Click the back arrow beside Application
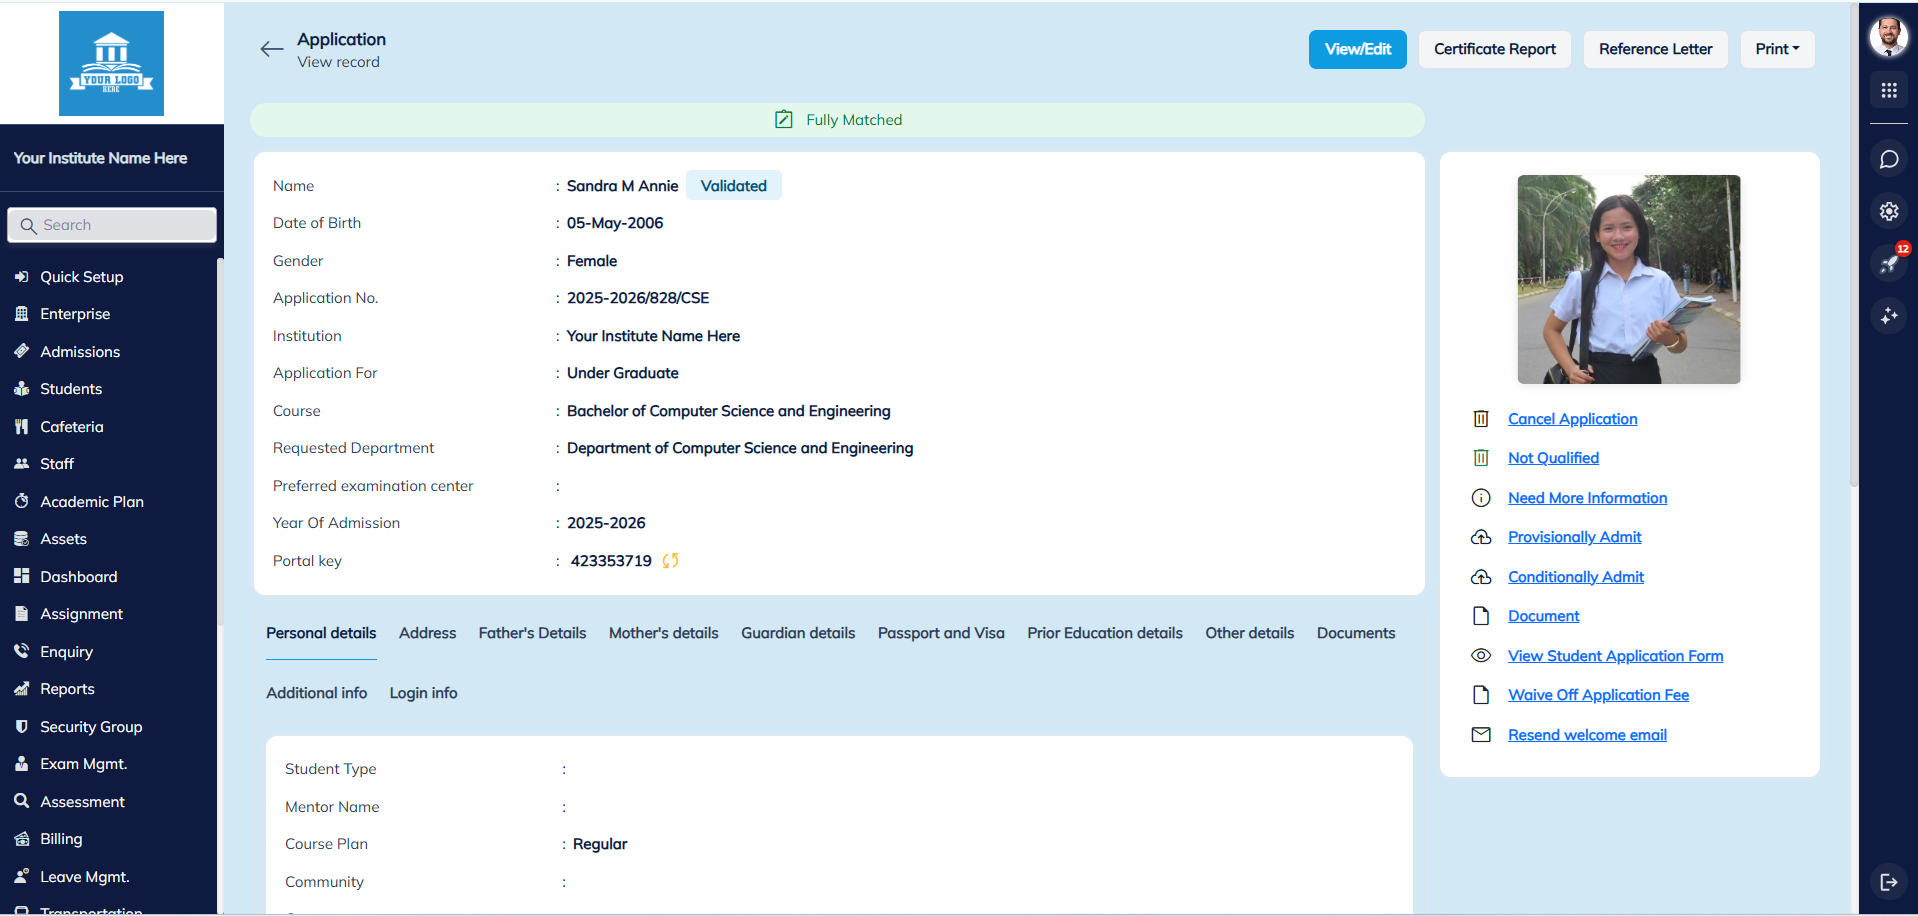 pyautogui.click(x=271, y=48)
